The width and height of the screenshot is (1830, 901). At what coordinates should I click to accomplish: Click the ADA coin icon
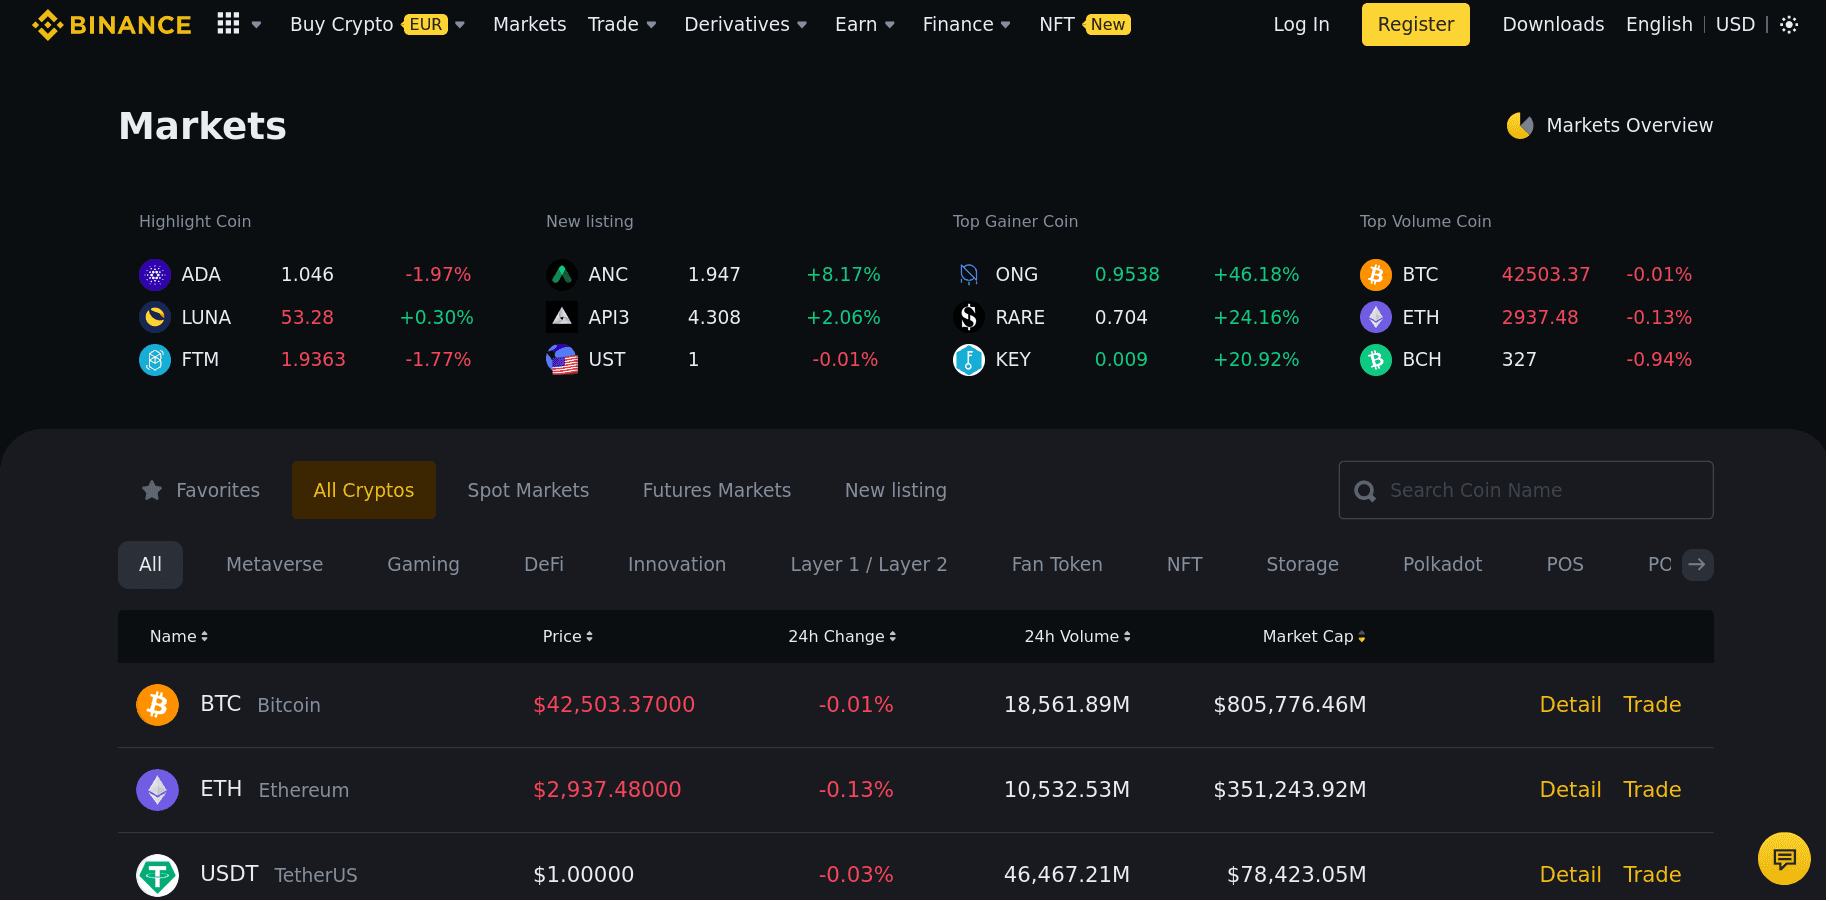[155, 274]
